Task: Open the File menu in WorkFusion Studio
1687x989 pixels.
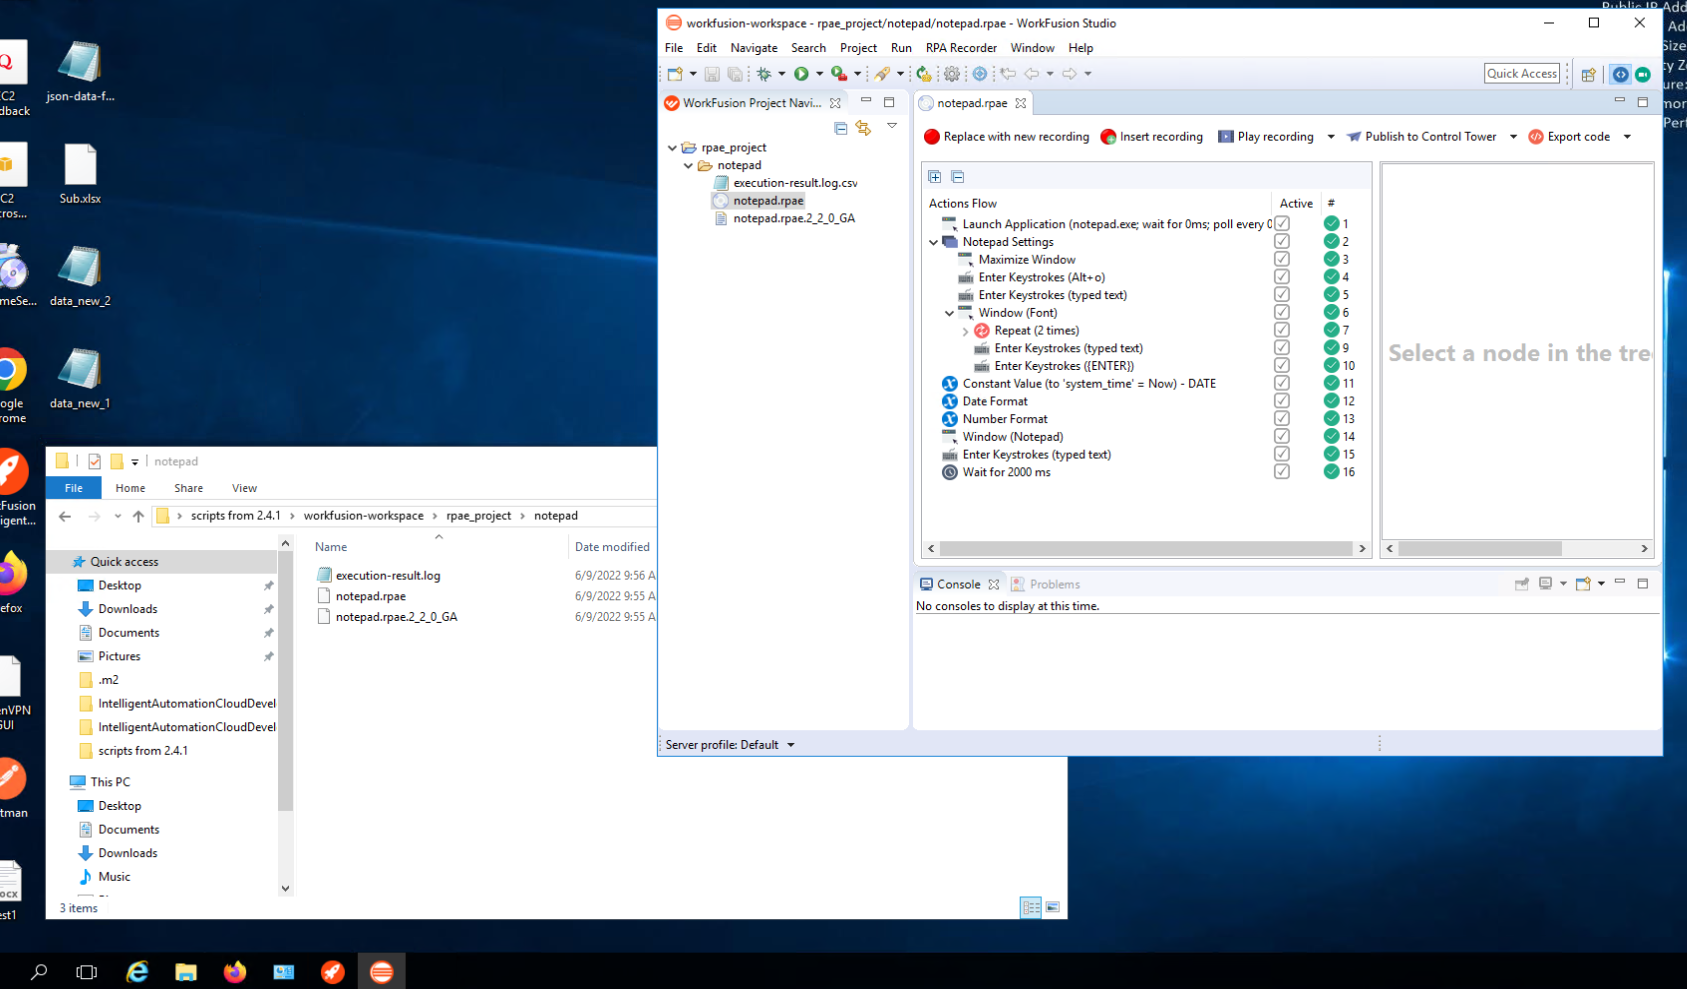Action: (x=674, y=48)
